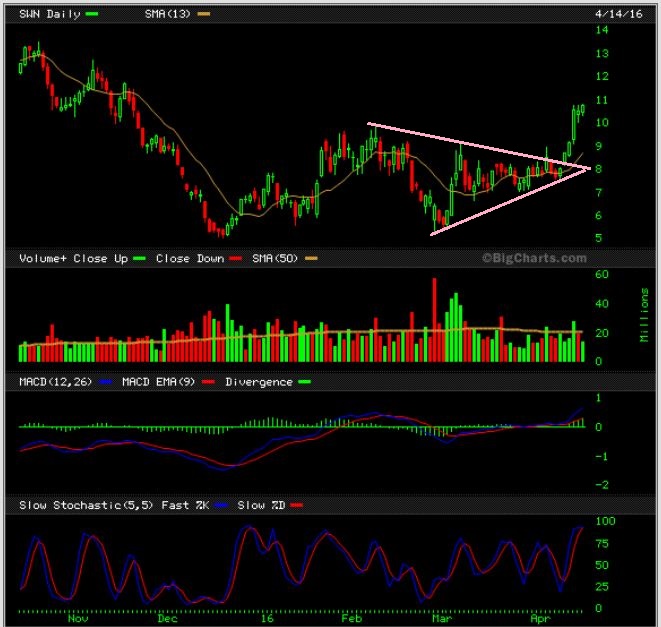This screenshot has height=627, width=661.
Task: Click the green Divergence legend swatch
Action: click(x=304, y=382)
